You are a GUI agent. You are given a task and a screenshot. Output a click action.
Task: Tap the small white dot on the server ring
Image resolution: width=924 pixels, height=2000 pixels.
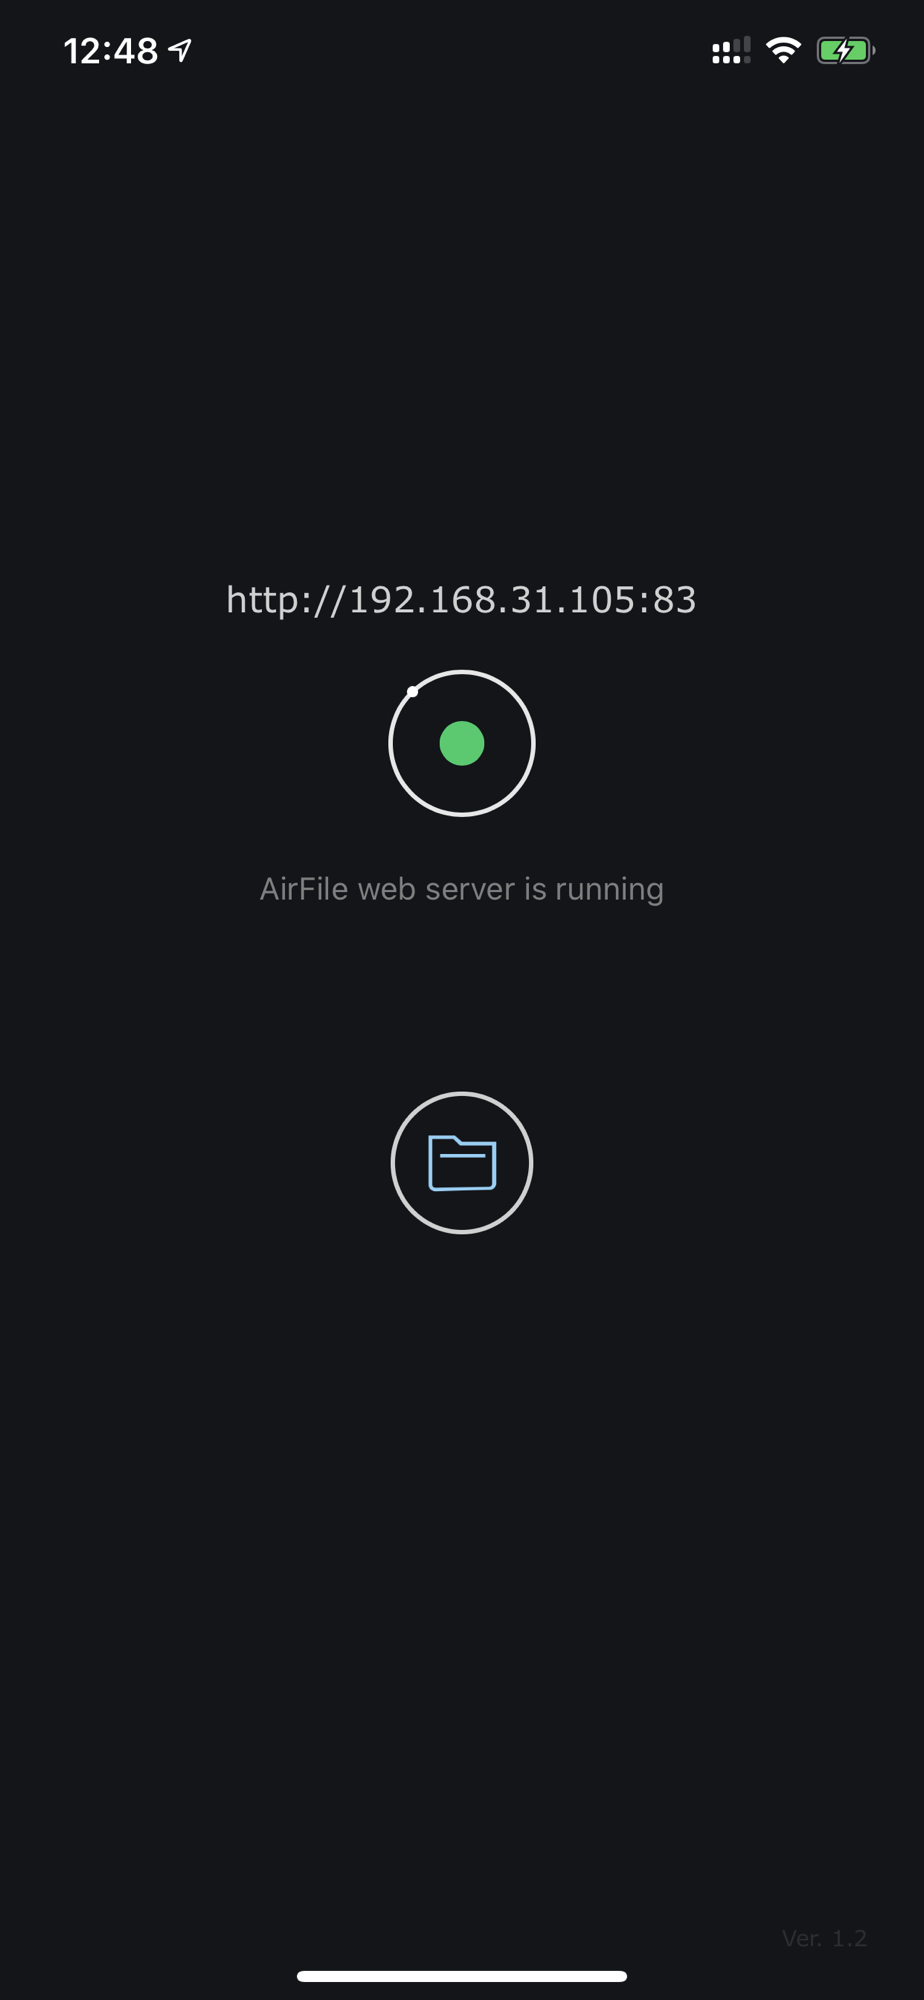[412, 691]
